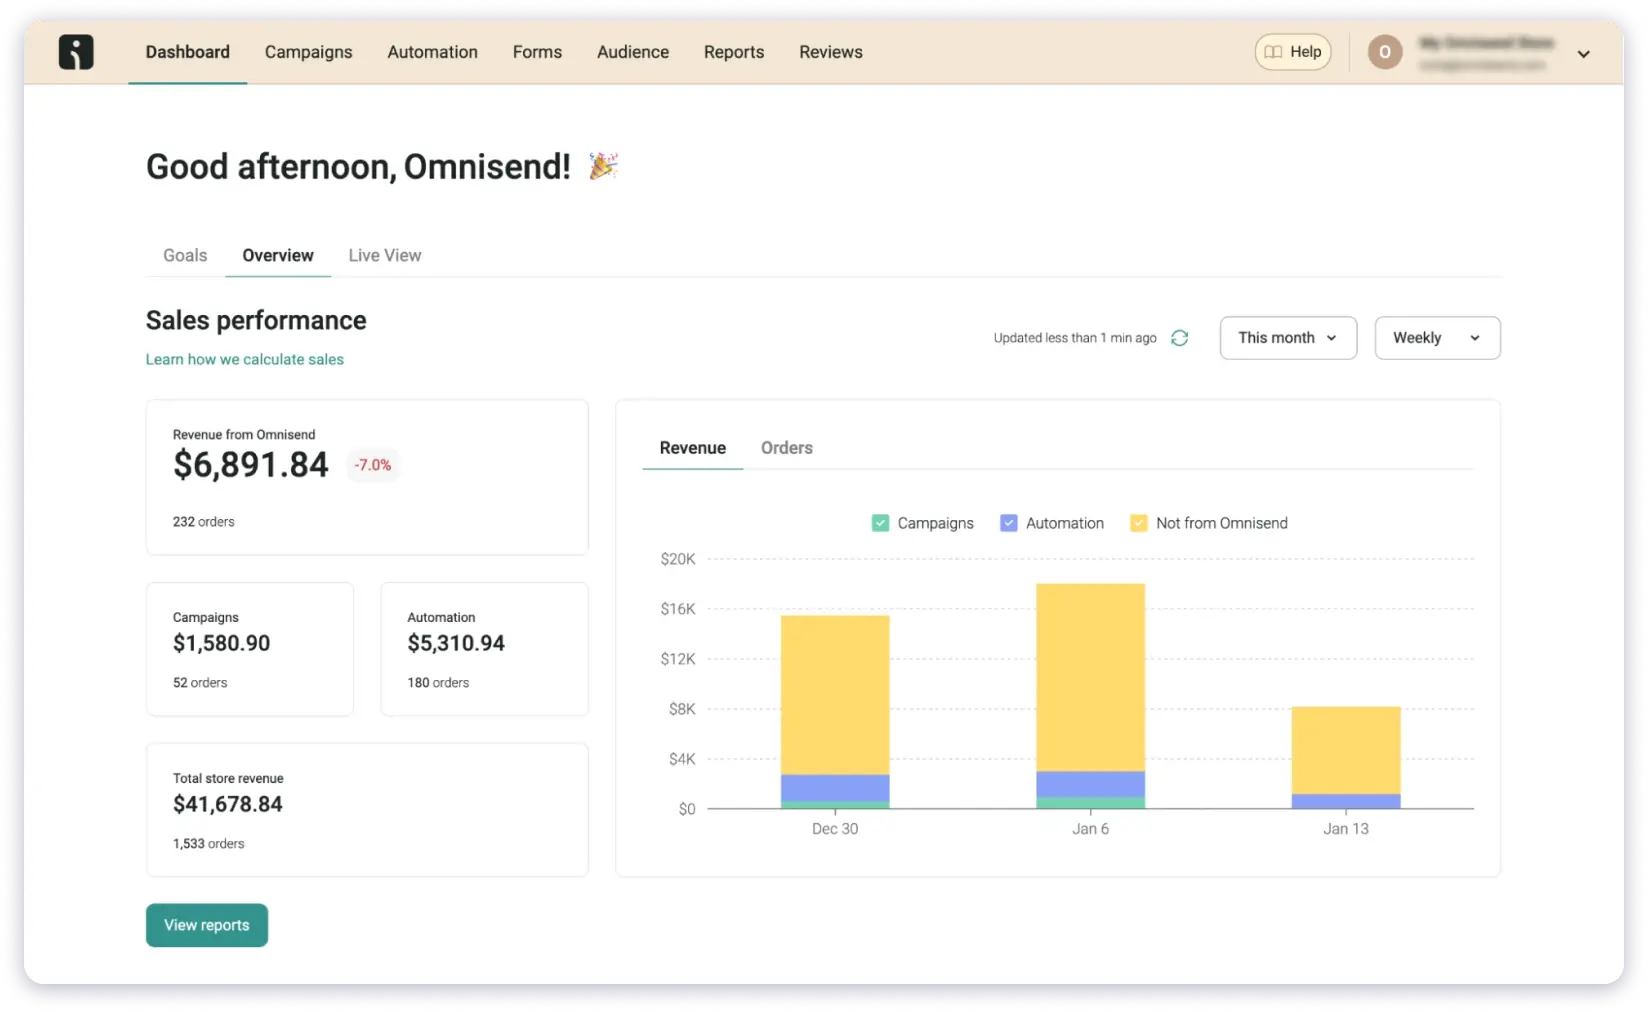1648x1012 pixels.
Task: Open the Weekly interval dropdown
Action: [1437, 338]
